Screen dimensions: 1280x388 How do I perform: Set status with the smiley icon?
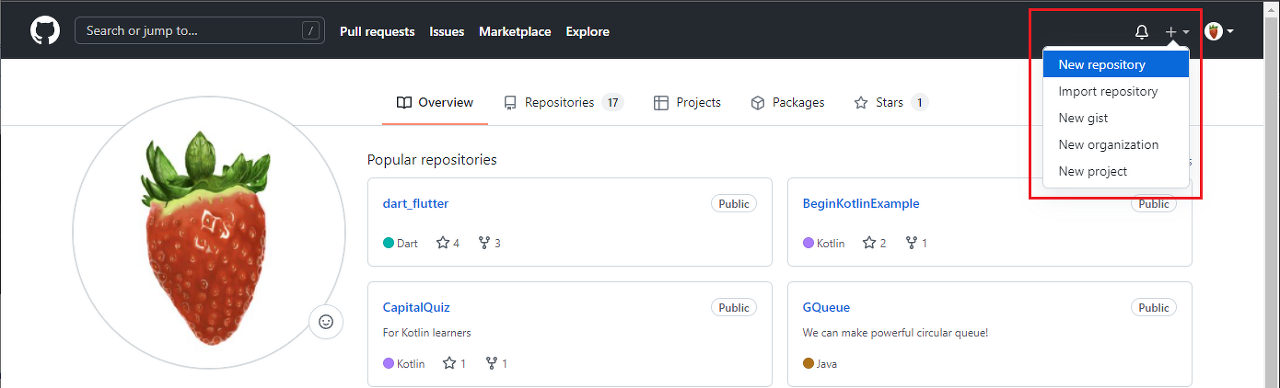click(326, 322)
